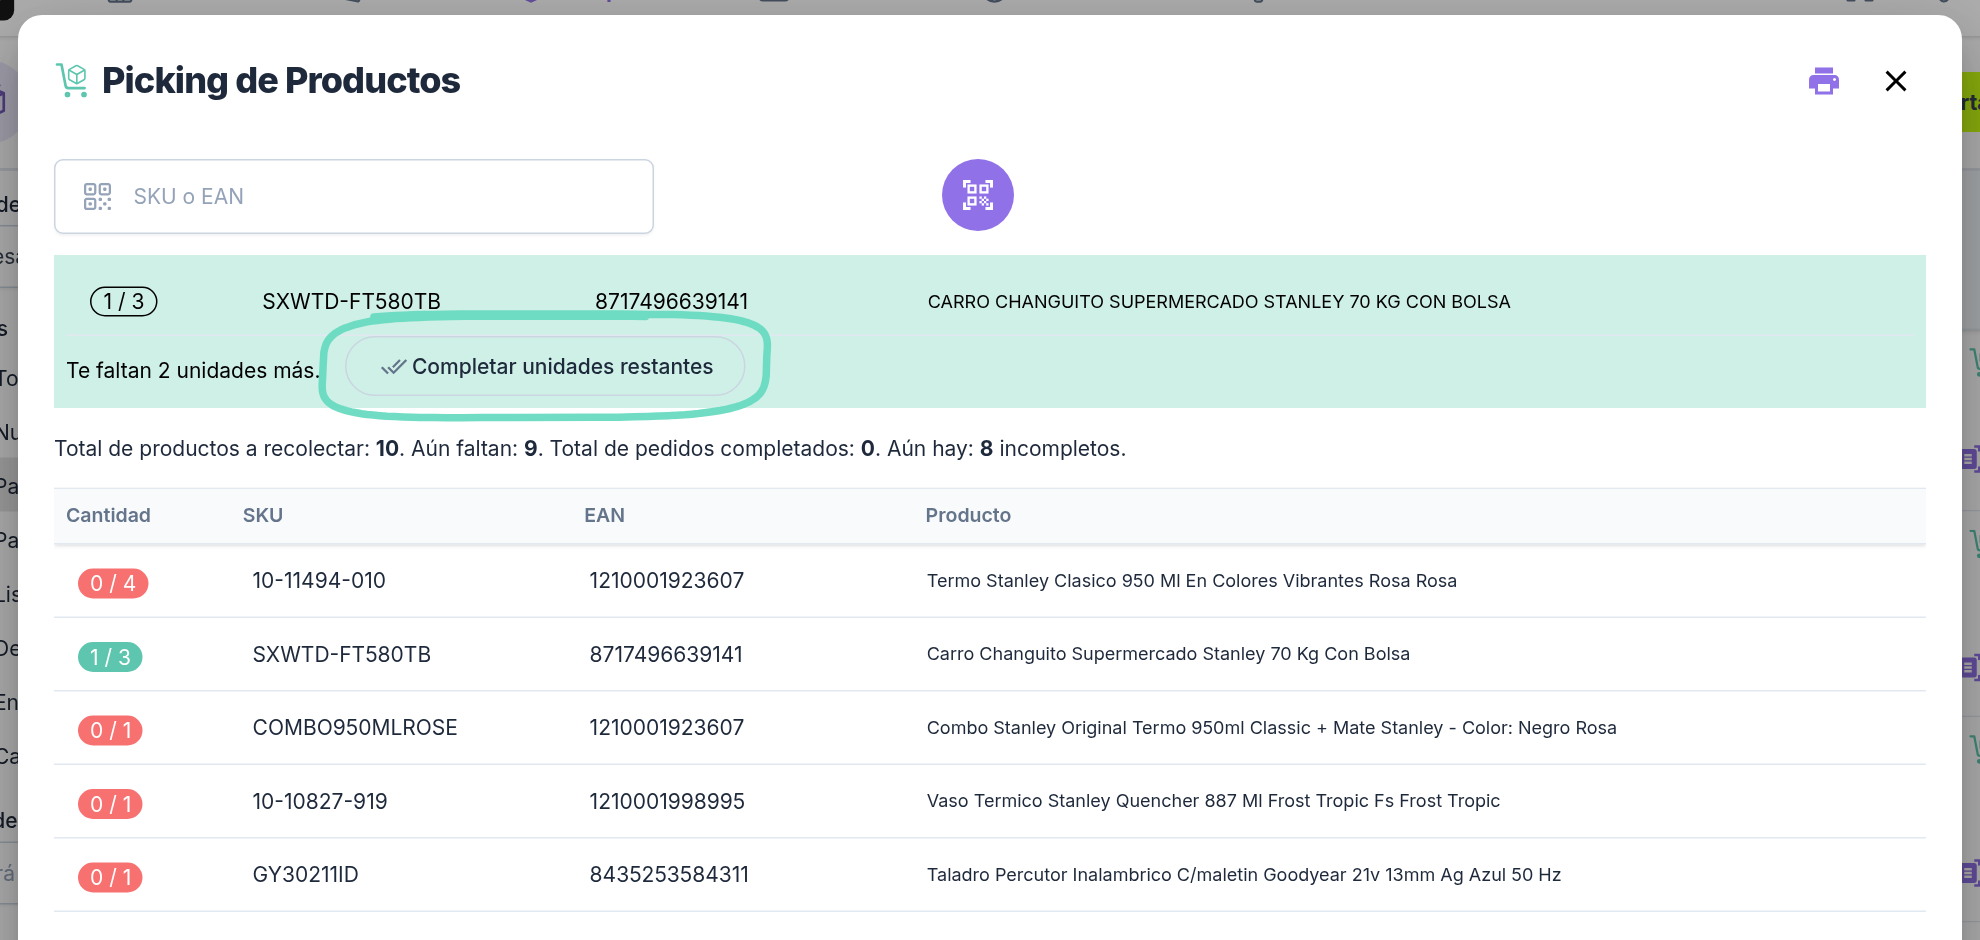Click Vaso Termico Stanley Quencher product

click(1213, 801)
